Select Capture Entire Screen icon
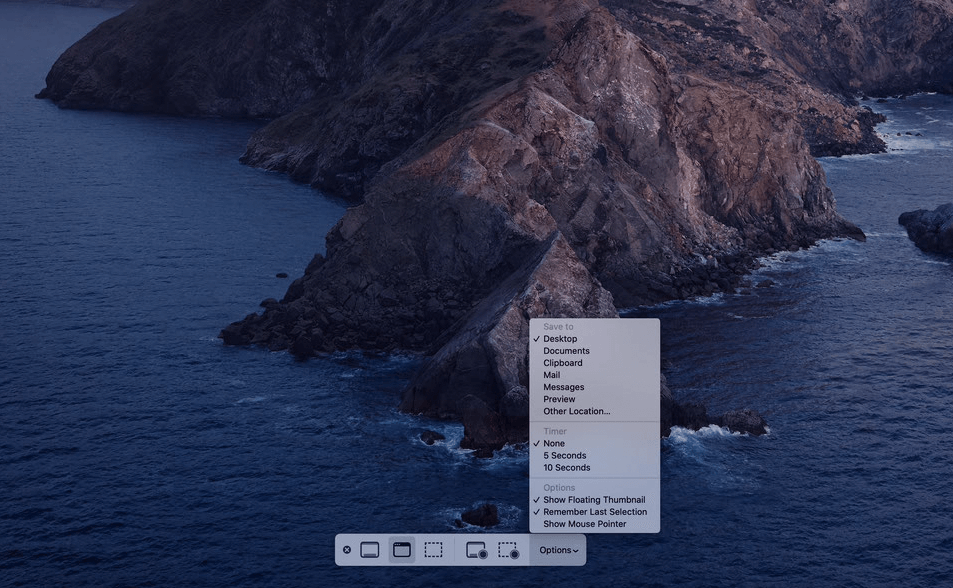 coord(370,550)
